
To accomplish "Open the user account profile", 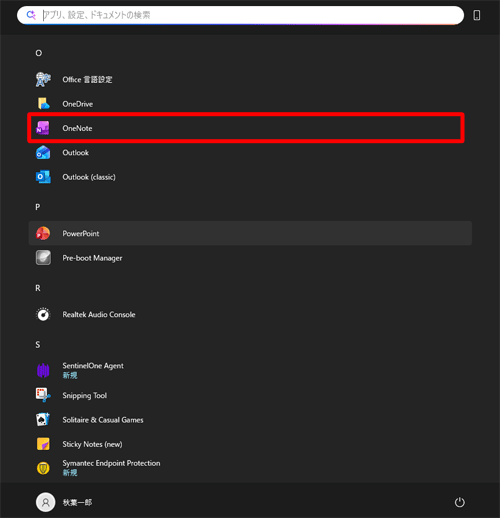I will click(x=64, y=502).
